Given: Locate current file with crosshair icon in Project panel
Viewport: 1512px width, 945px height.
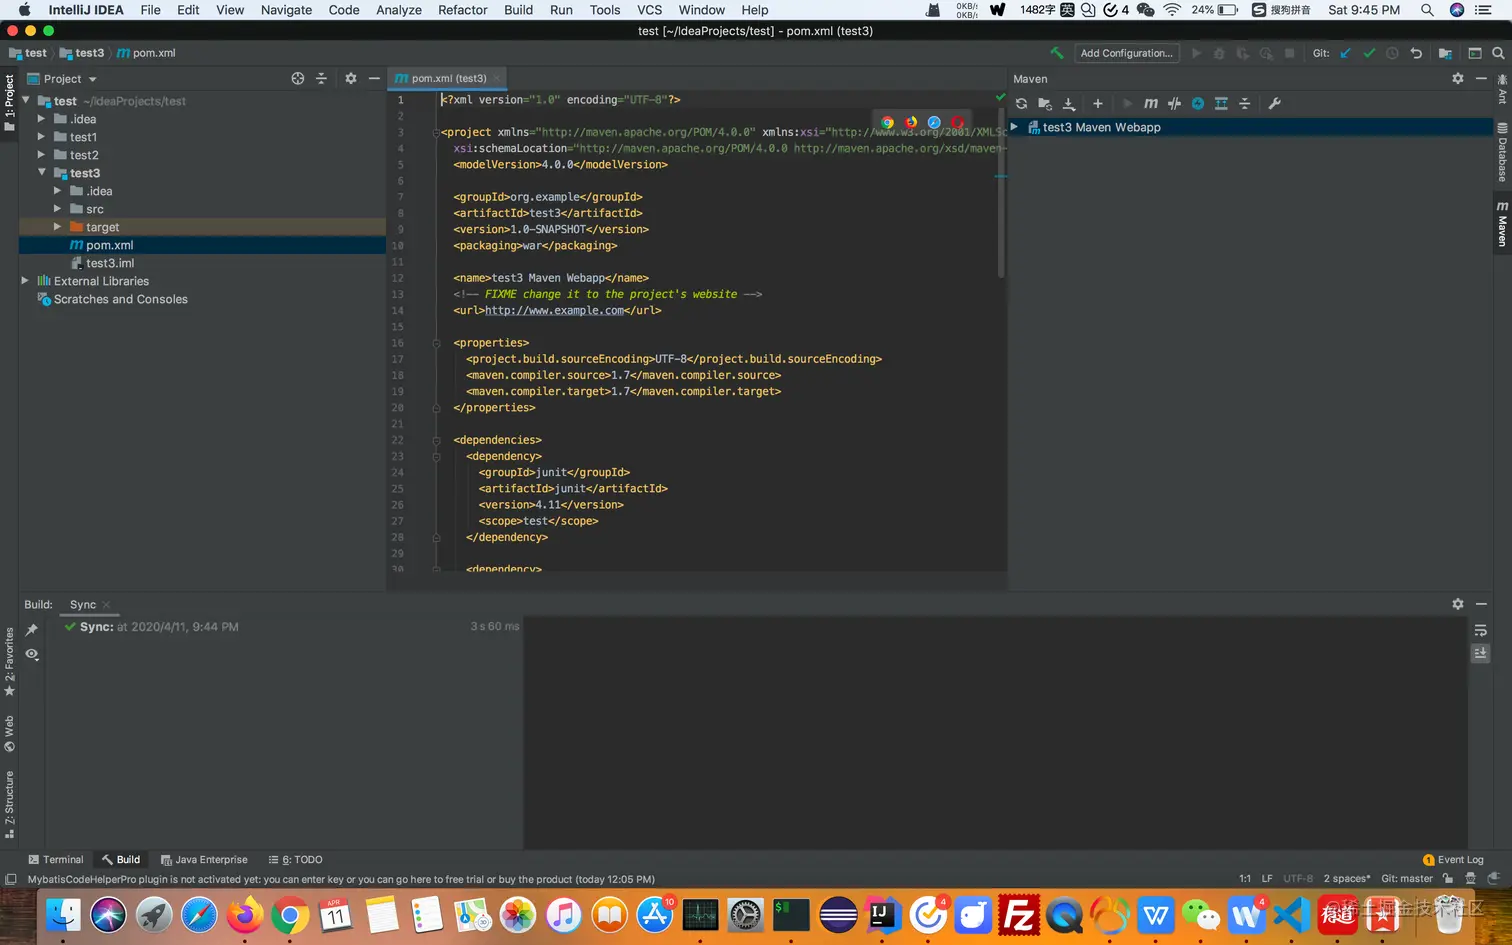Looking at the screenshot, I should click(x=297, y=79).
